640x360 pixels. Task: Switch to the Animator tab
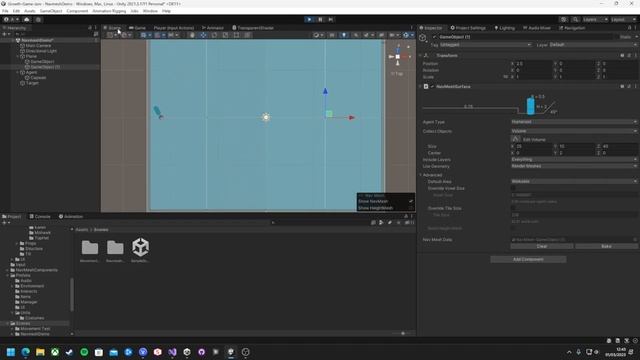[x=213, y=28]
